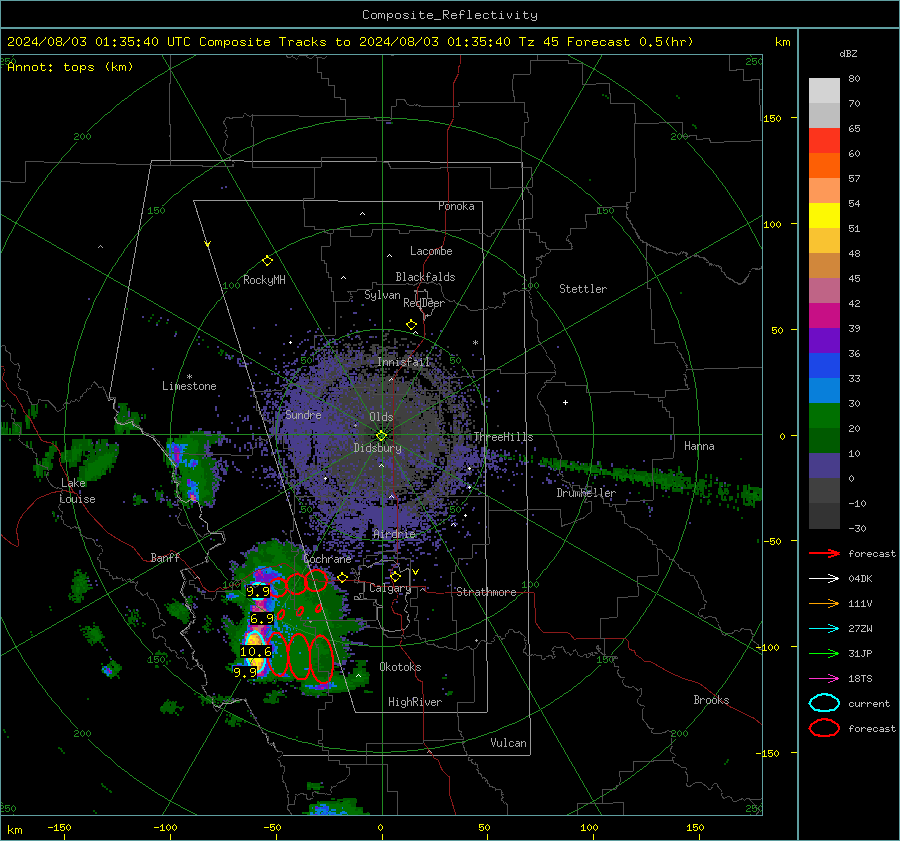Click the Airdrie city label
The width and height of the screenshot is (900, 841).
pos(394,534)
